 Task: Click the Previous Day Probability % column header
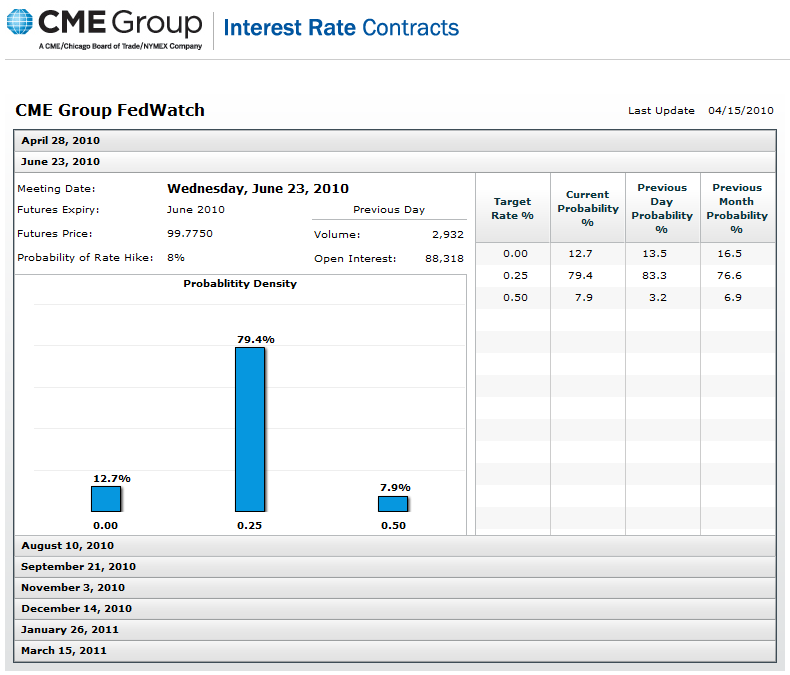662,209
